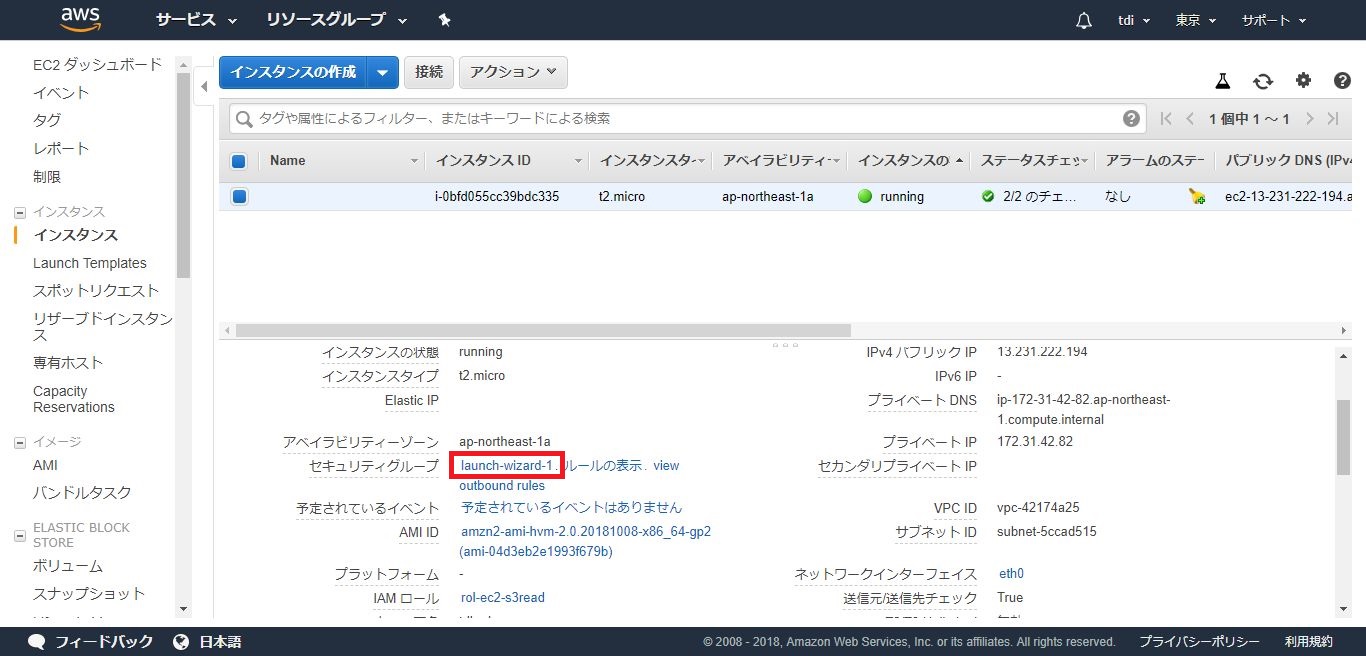Click the pin shortcut icon in header
1366x656 pixels.
coord(445,20)
